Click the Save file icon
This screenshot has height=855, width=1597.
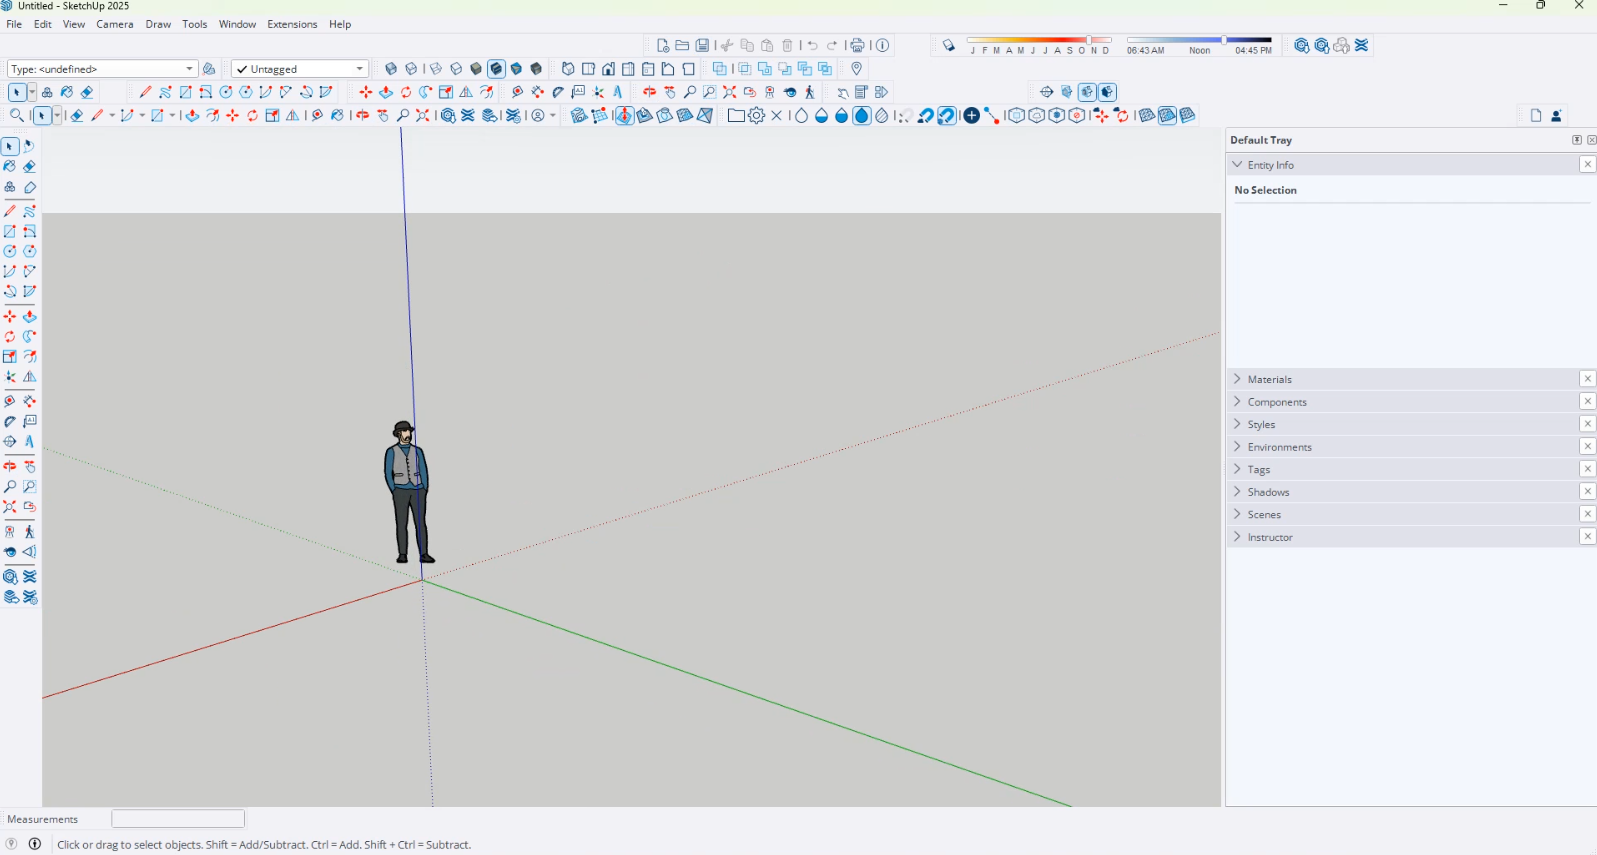(x=703, y=46)
